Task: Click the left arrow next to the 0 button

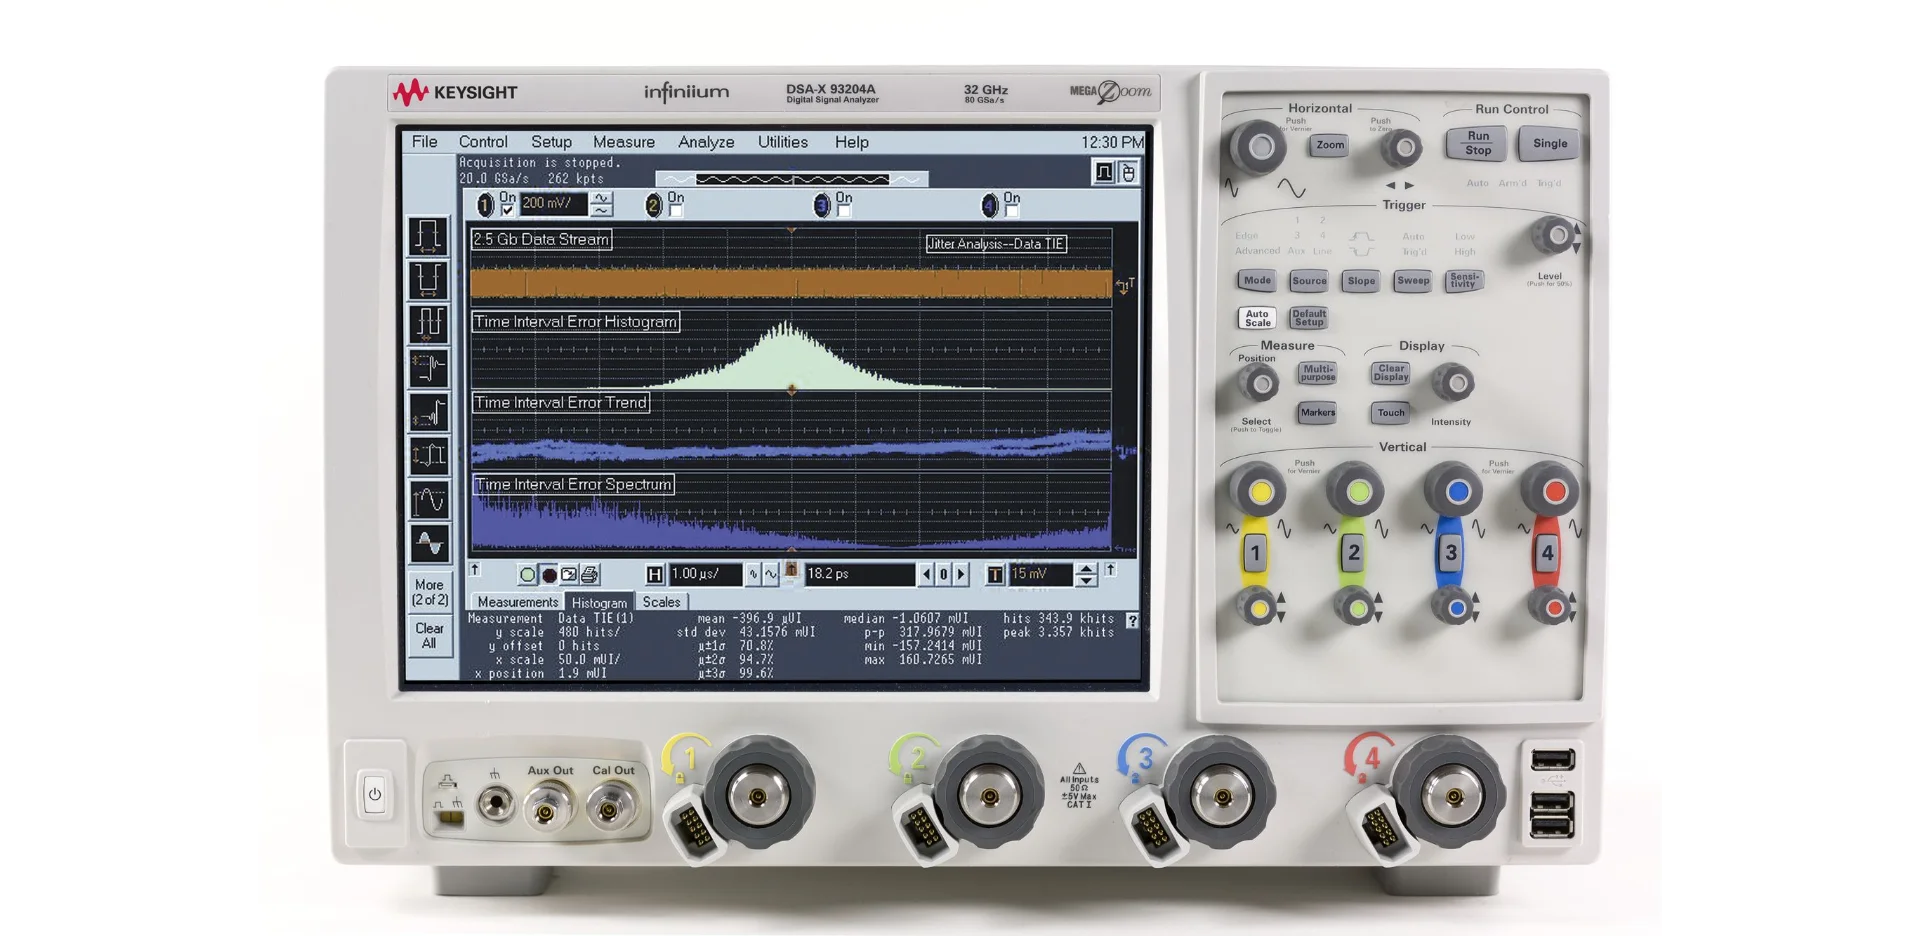Action: 926,575
